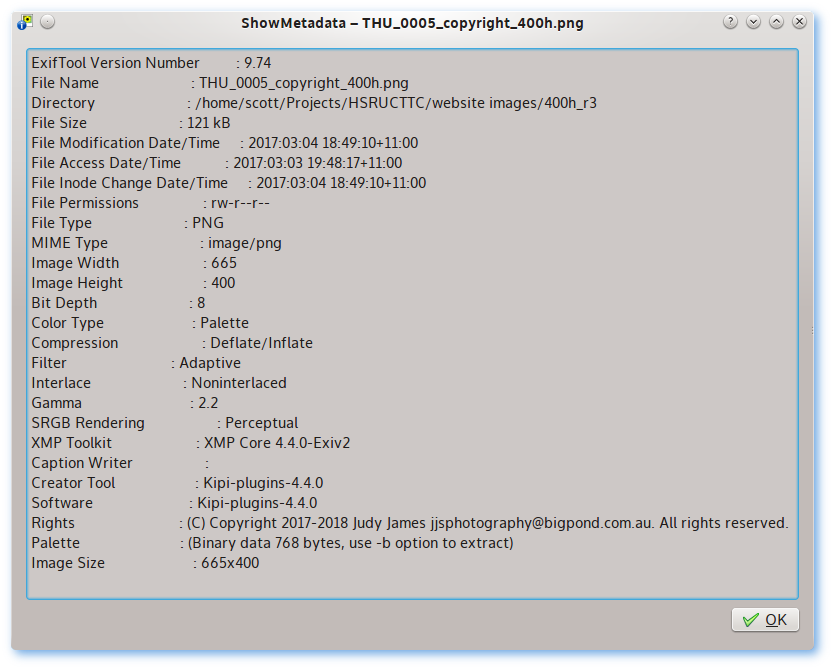
Task: Click the OK button
Action: [x=764, y=620]
